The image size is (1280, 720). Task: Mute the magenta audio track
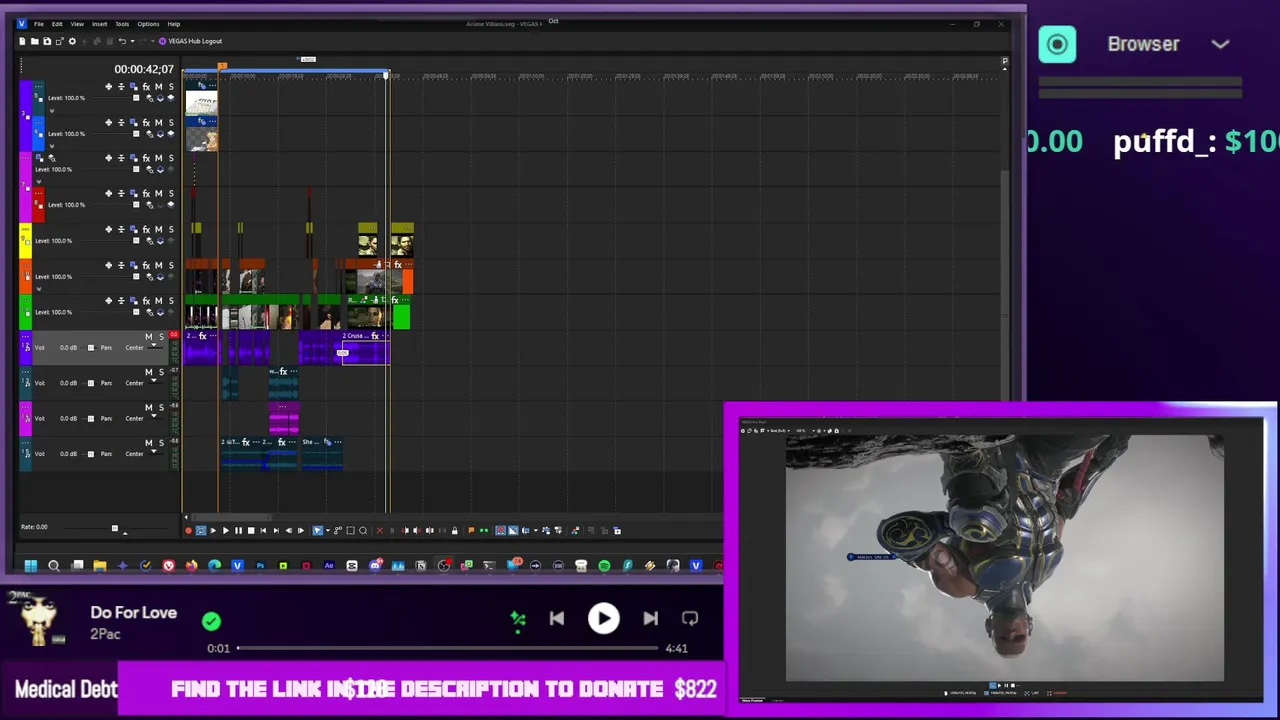(x=148, y=407)
